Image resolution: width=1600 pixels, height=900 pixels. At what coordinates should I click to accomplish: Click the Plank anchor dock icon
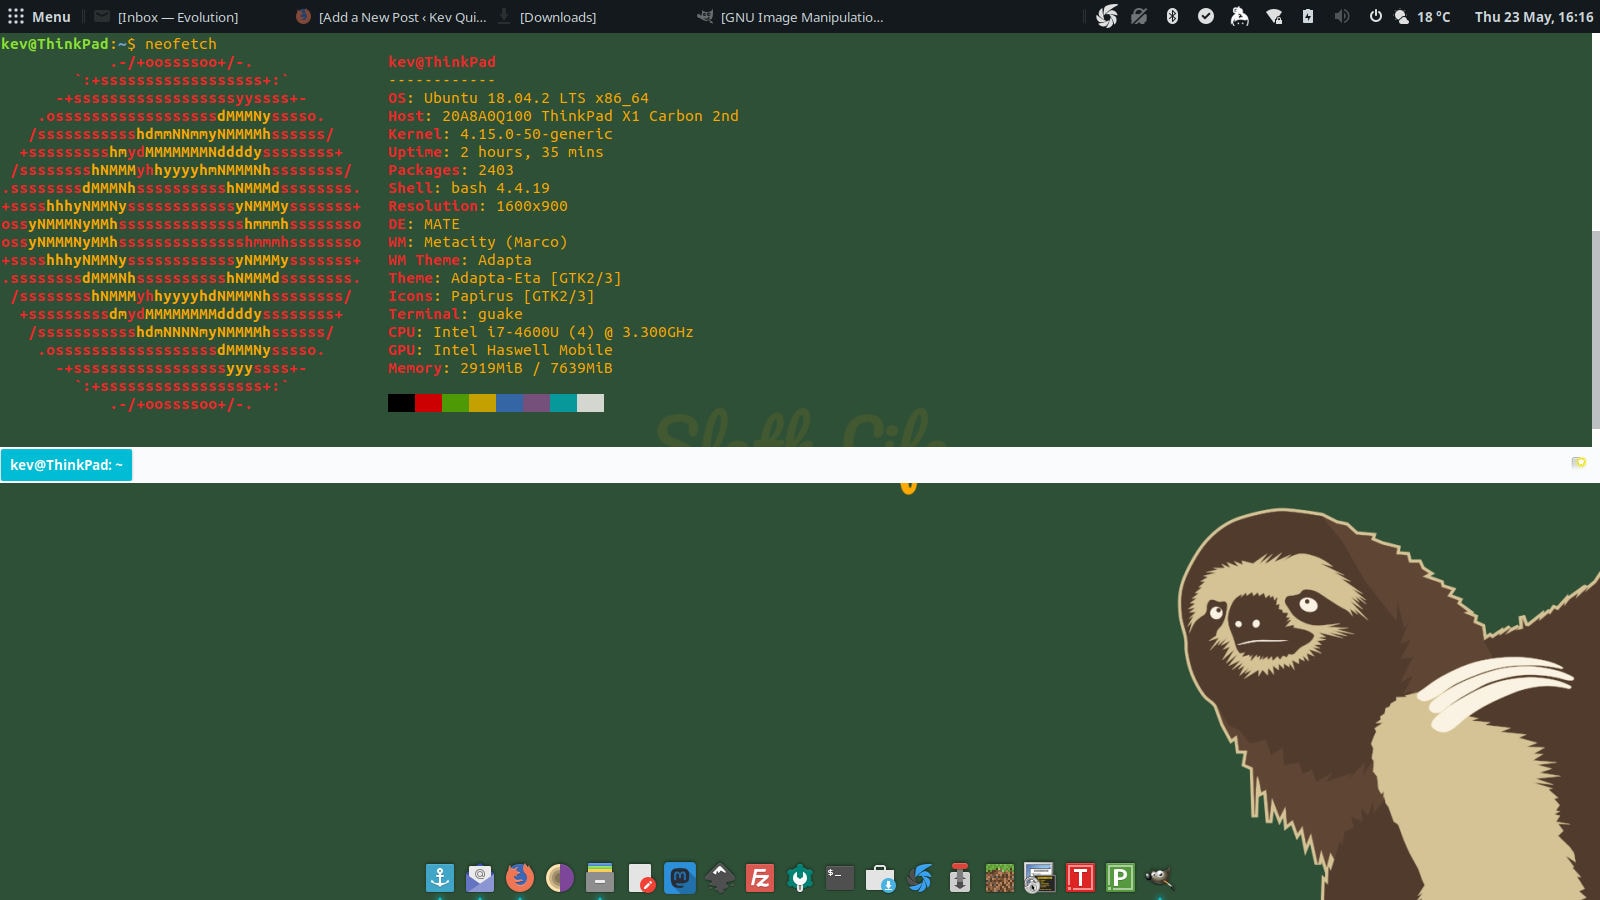(440, 878)
